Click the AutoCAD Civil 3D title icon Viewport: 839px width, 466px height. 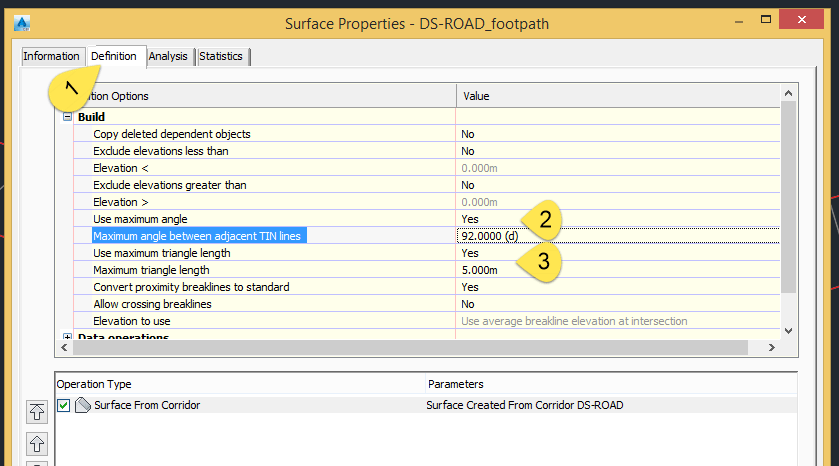(22, 24)
